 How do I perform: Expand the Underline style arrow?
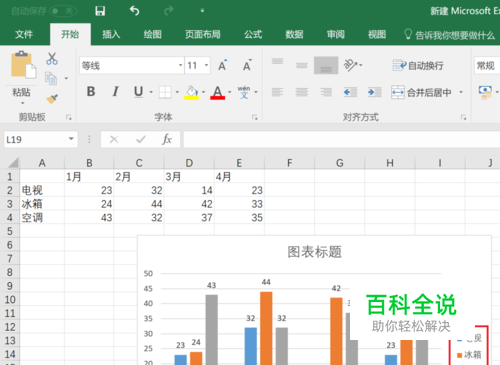point(151,92)
